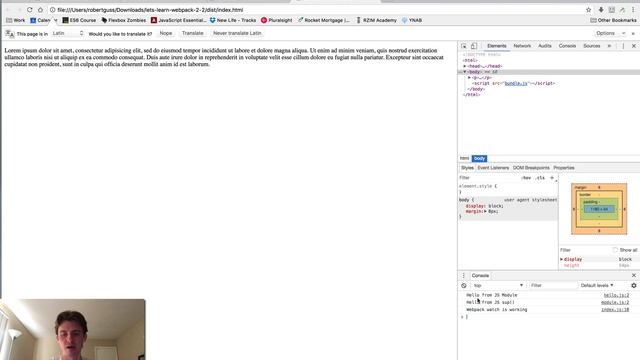Open the Default levels dropdown

click(597, 286)
